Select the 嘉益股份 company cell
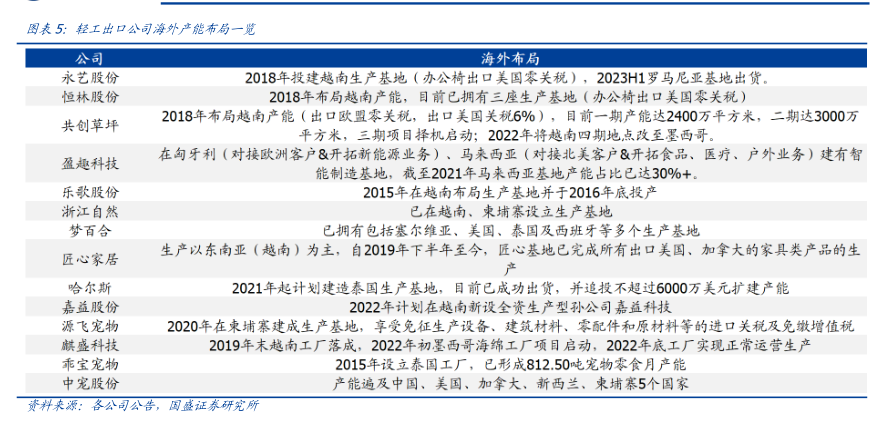The width and height of the screenshot is (879, 423). point(90,306)
